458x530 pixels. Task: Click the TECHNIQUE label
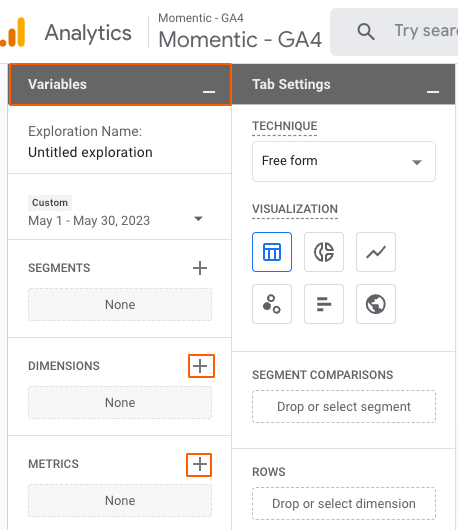coord(285,126)
